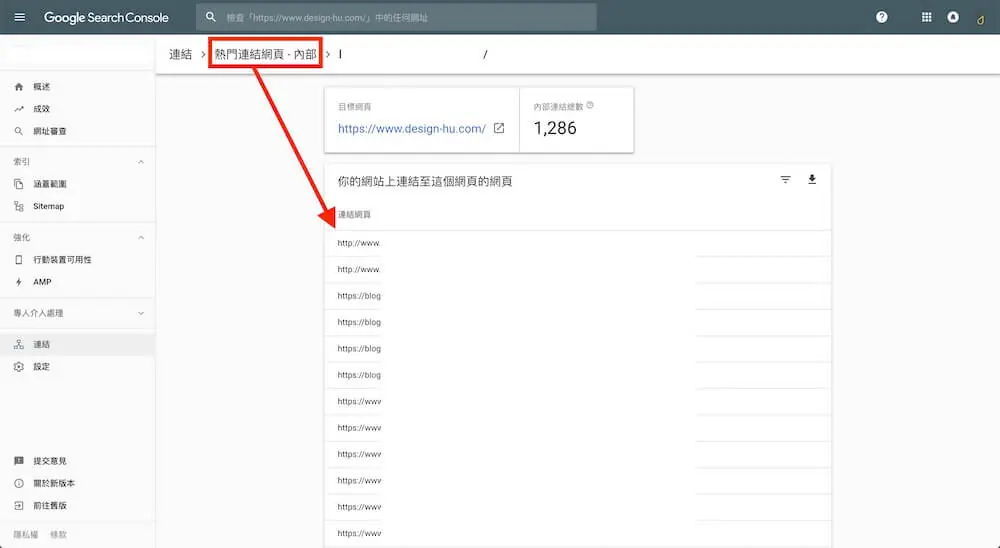Click the feedback icon beside 提交意見
The image size is (1000, 548).
[18, 461]
